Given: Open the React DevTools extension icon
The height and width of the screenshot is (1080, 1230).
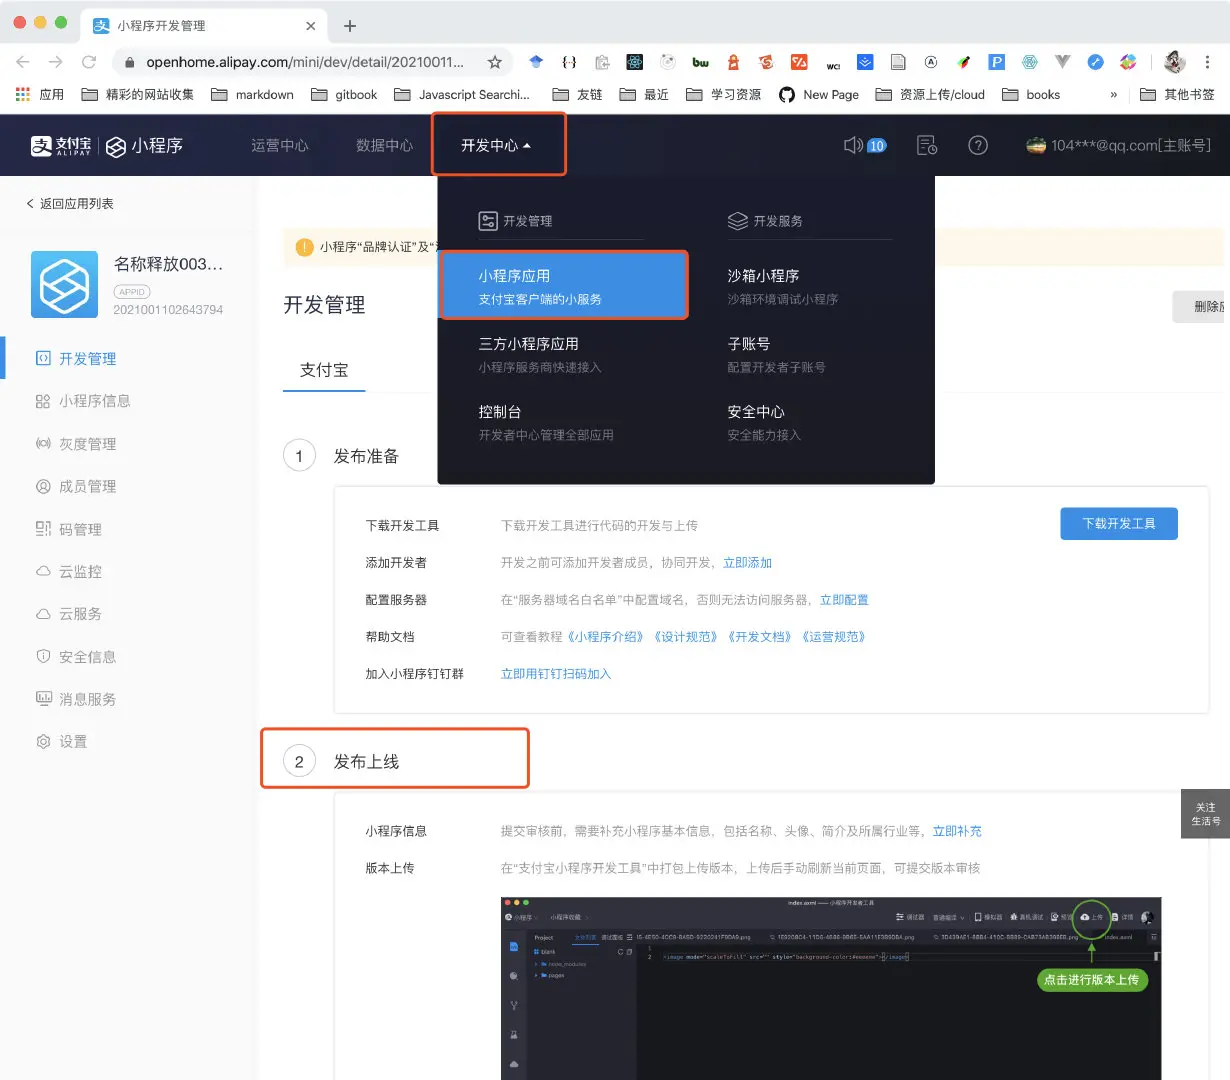Looking at the screenshot, I should tap(635, 62).
